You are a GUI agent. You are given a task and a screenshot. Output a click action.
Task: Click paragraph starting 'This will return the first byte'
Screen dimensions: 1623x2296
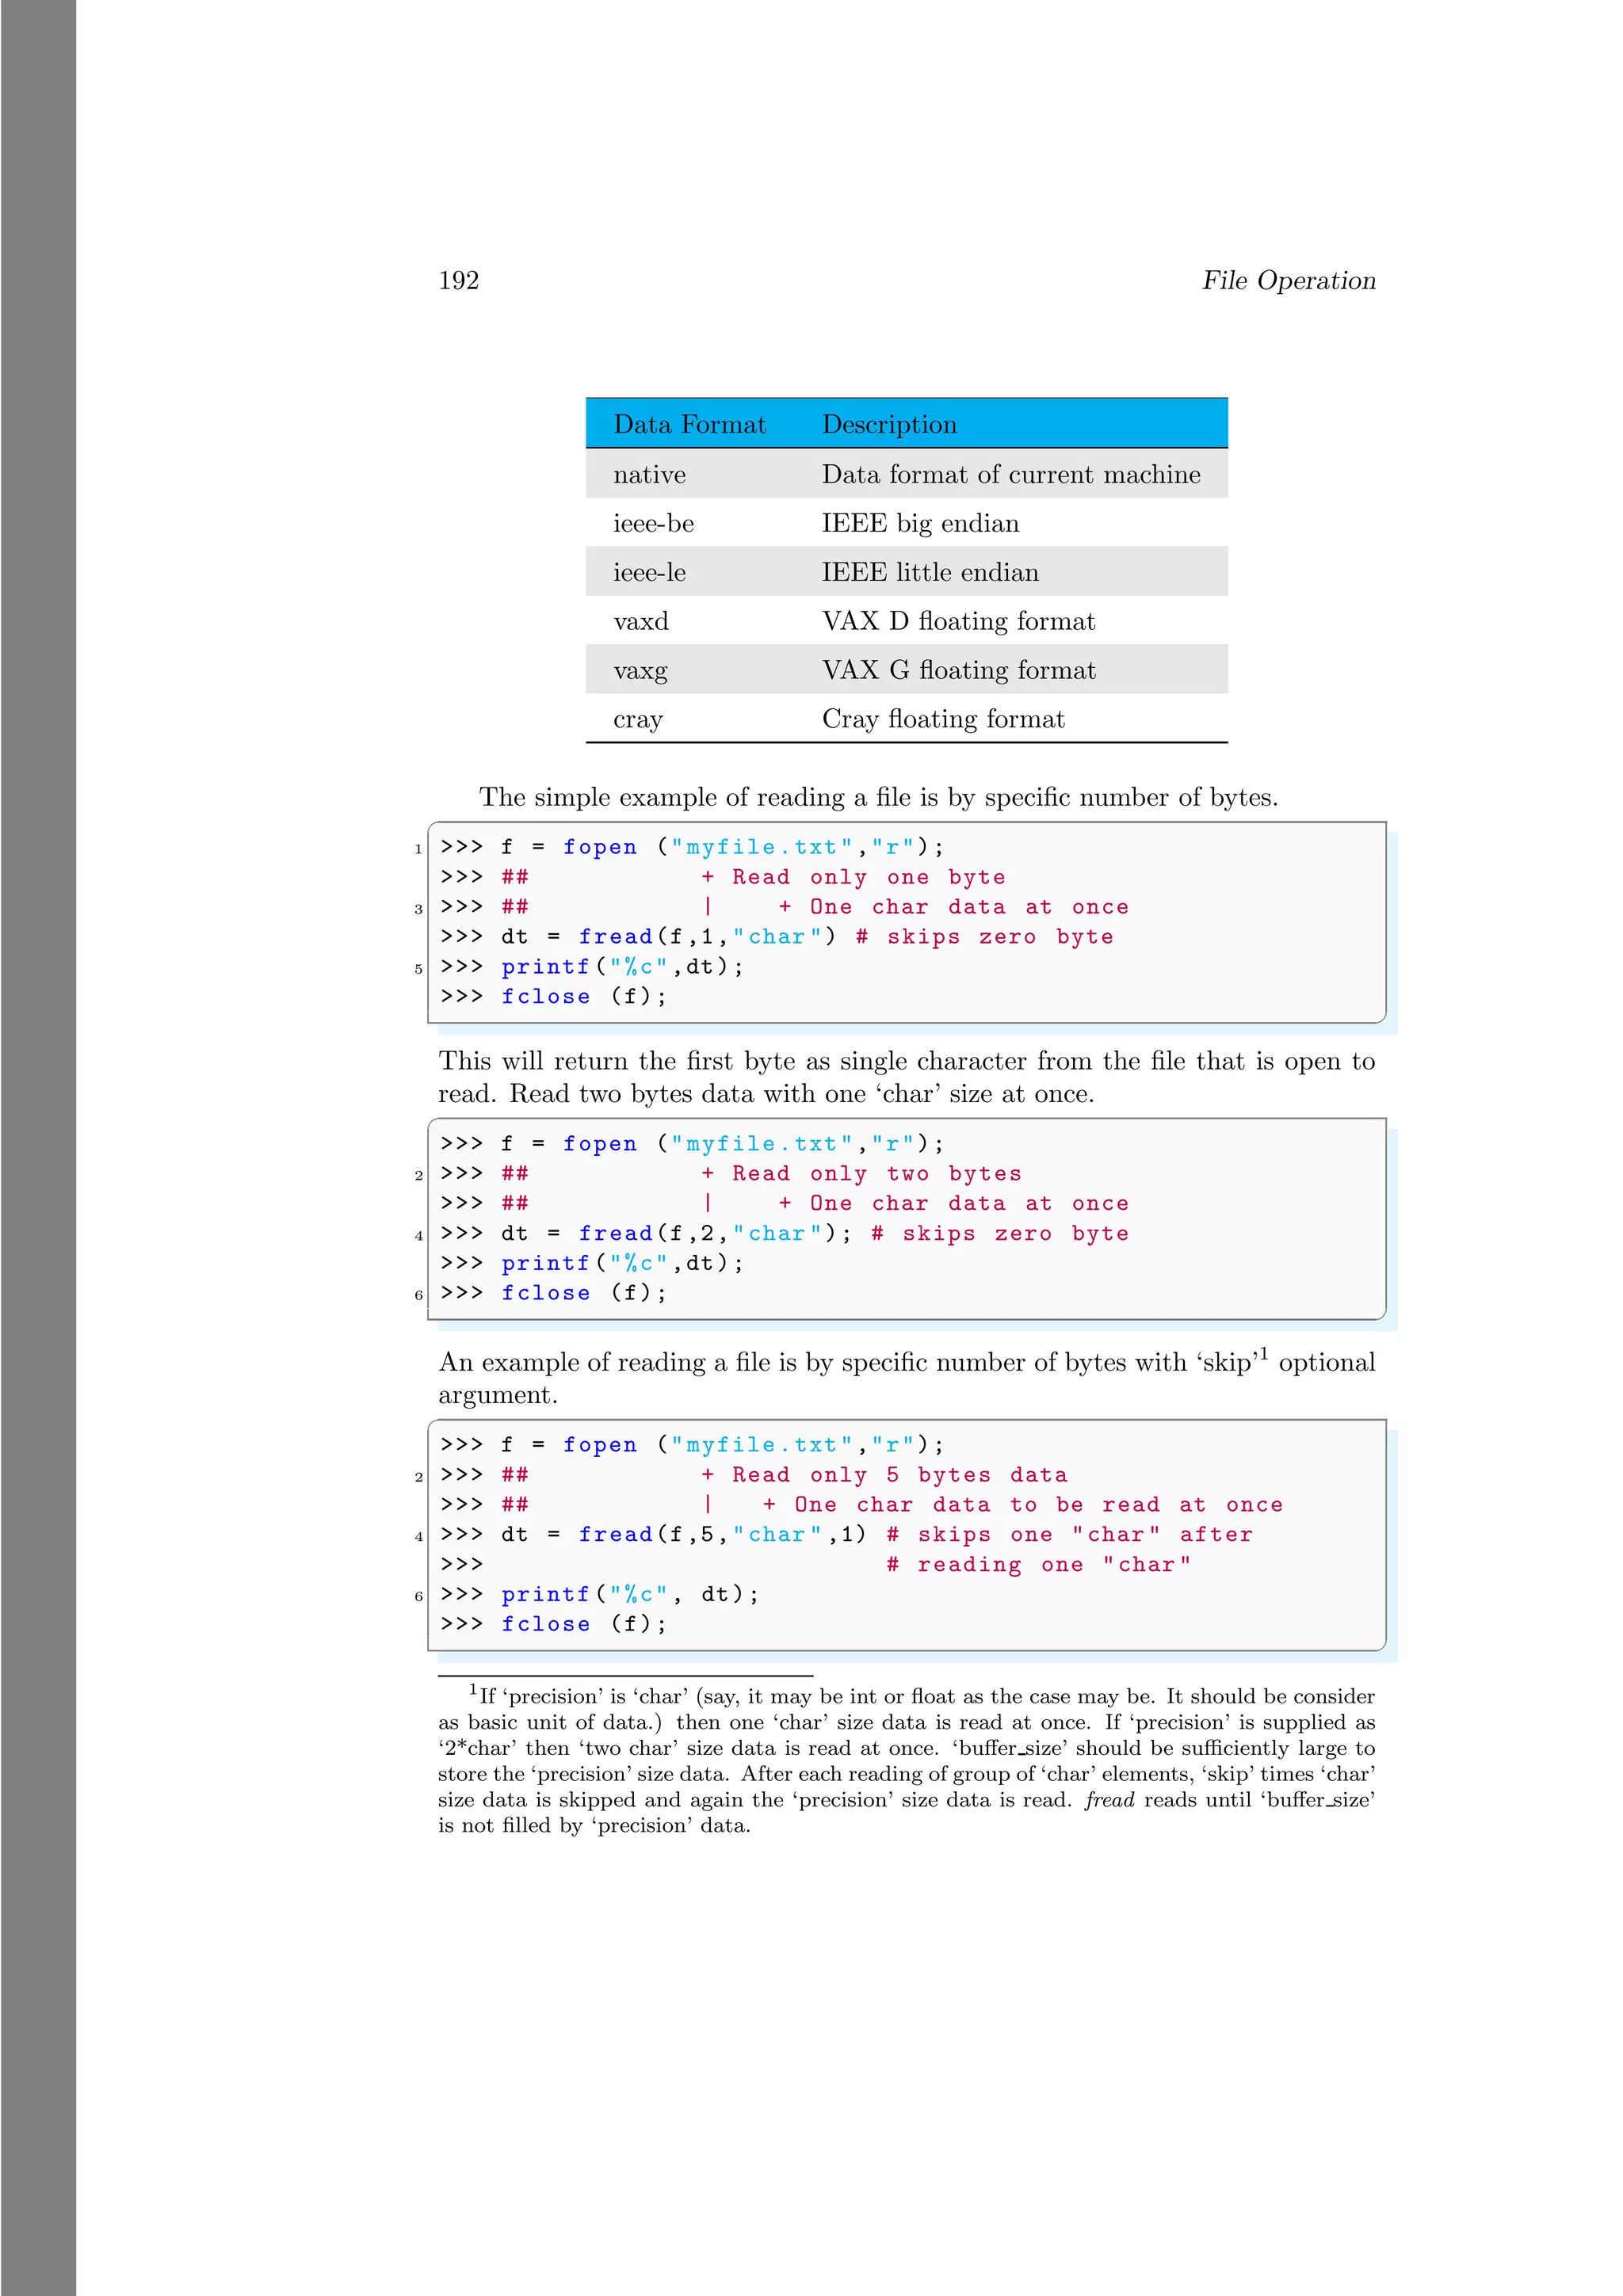tap(907, 1077)
